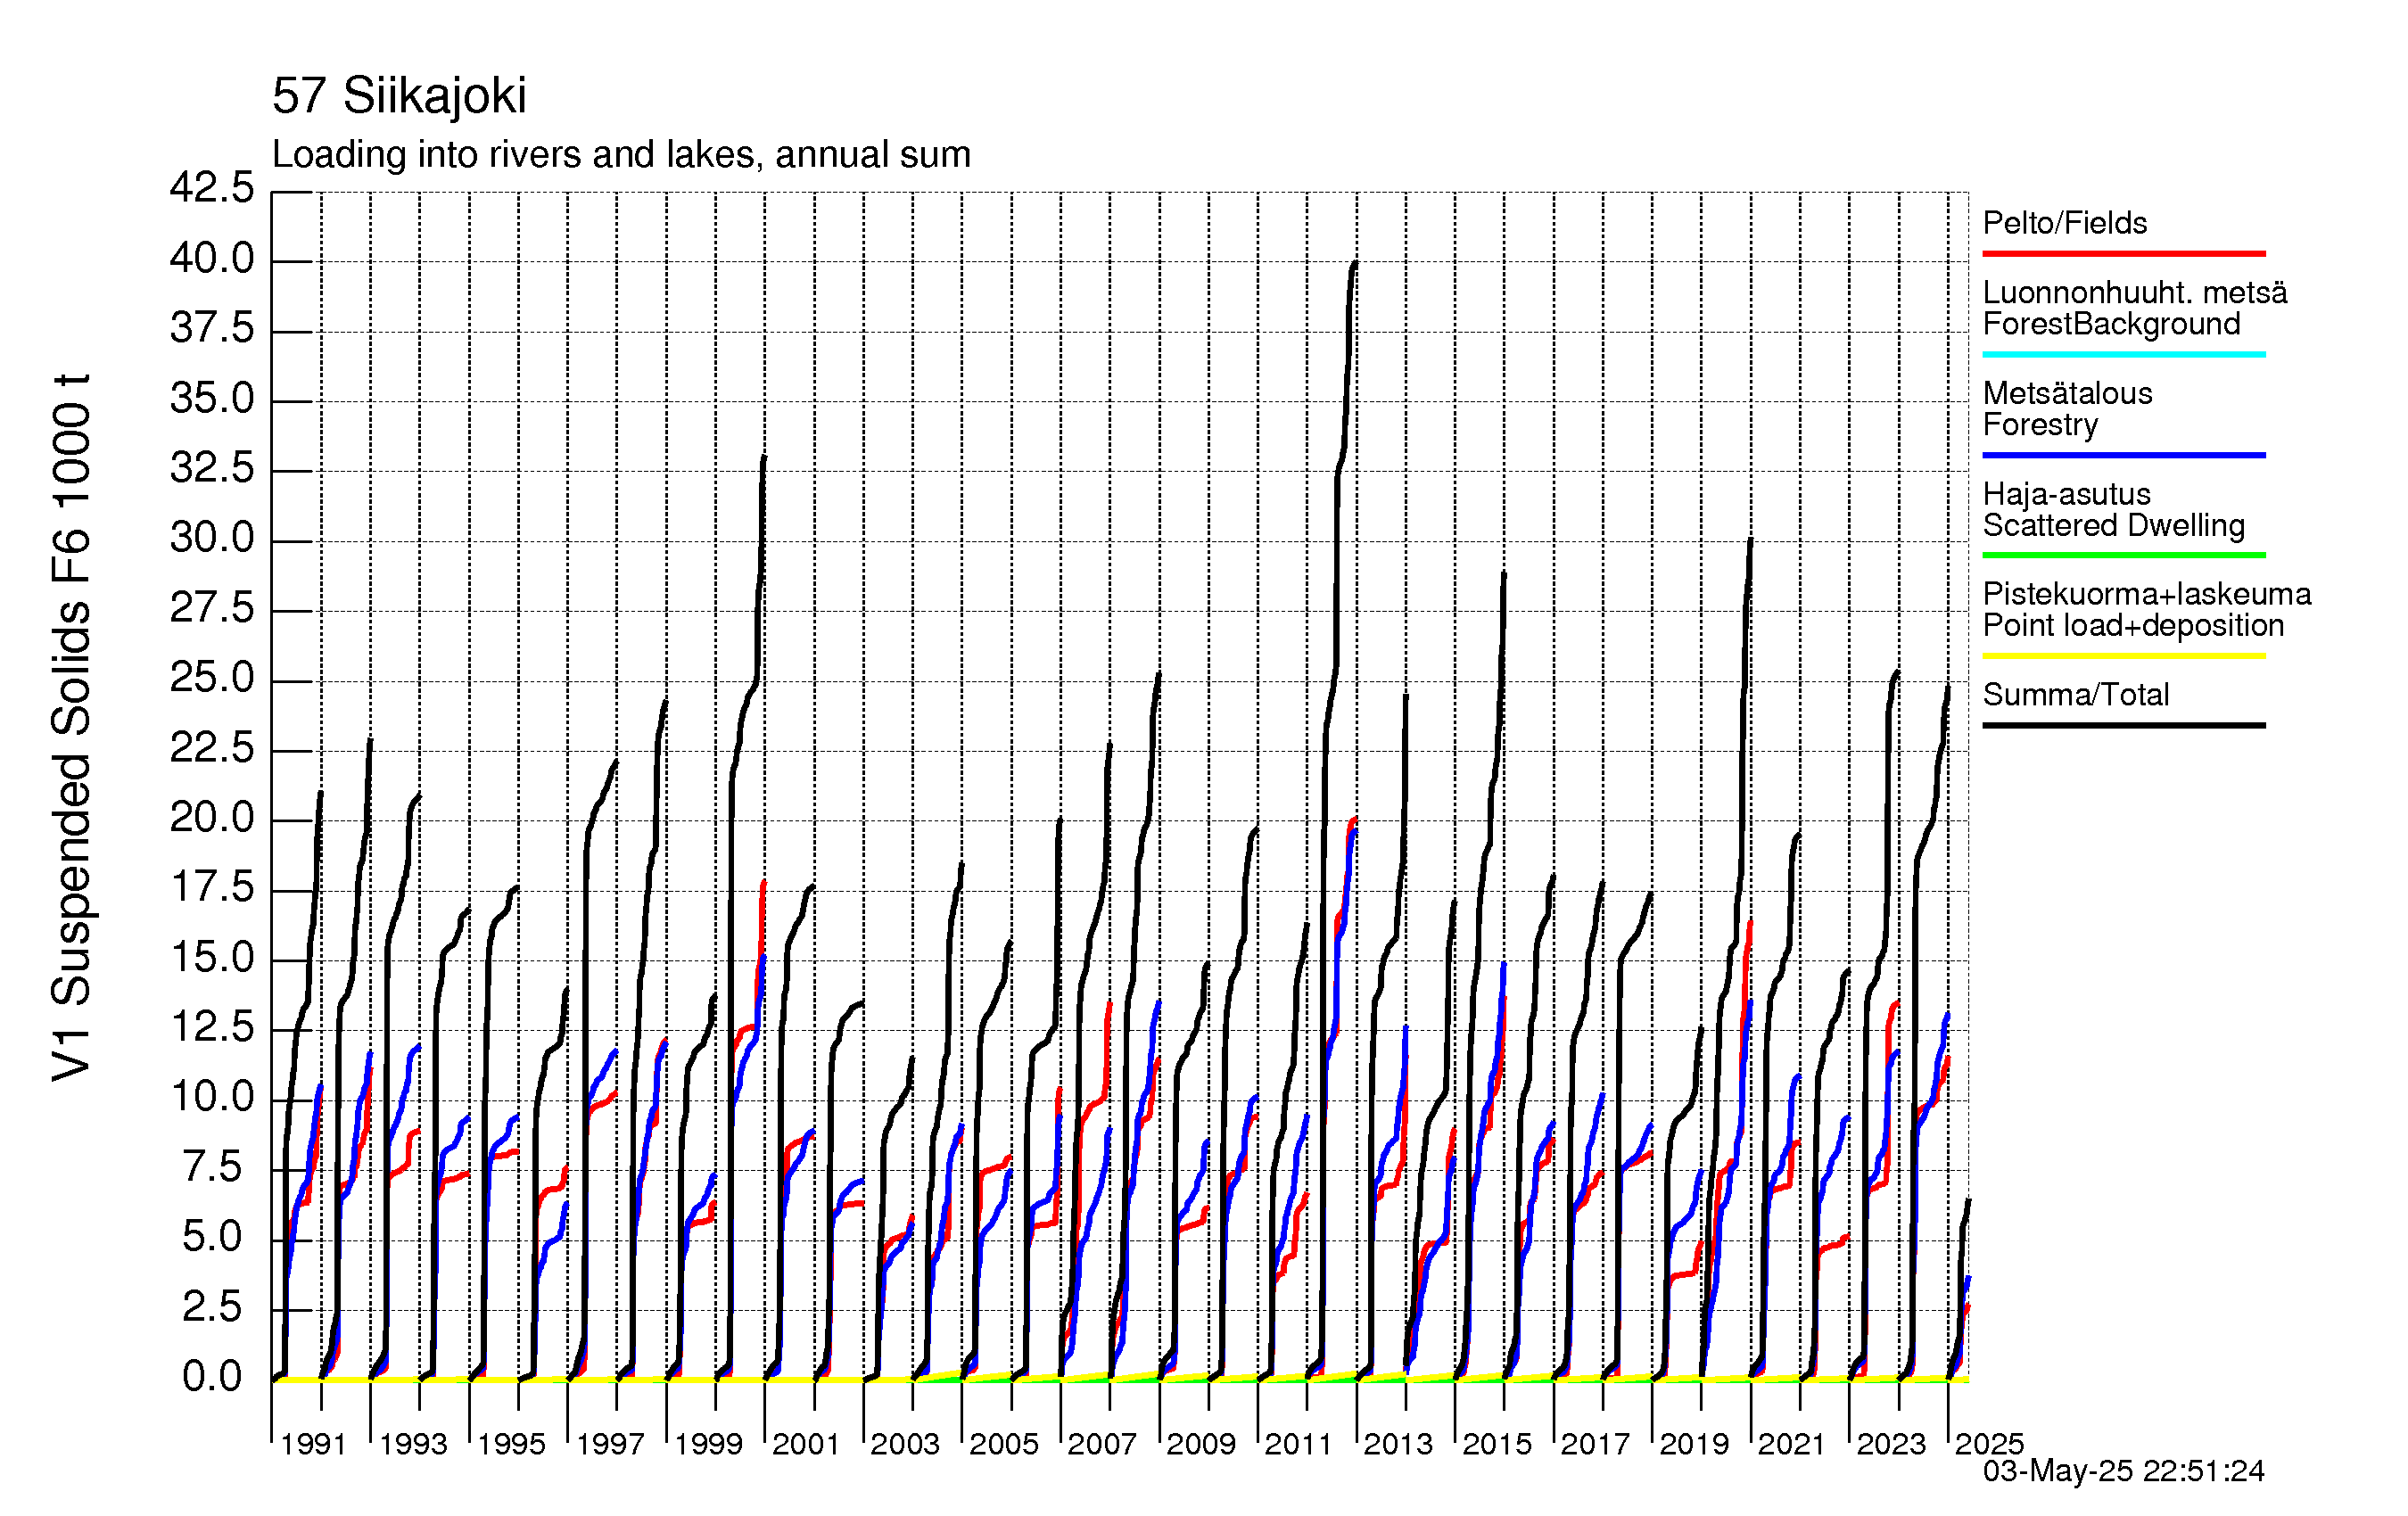
Task: Click y-axis value 32.5
Action: pyautogui.click(x=212, y=468)
